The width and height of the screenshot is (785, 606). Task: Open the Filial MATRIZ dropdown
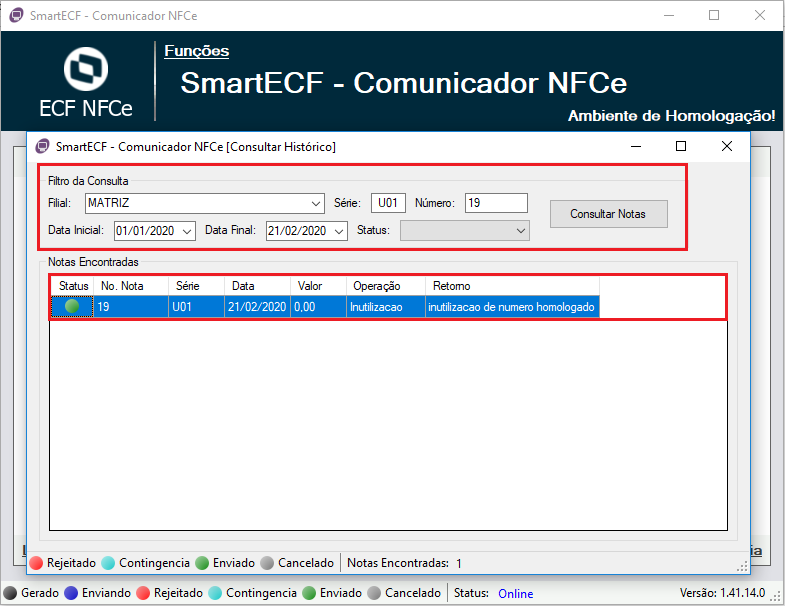205,203
